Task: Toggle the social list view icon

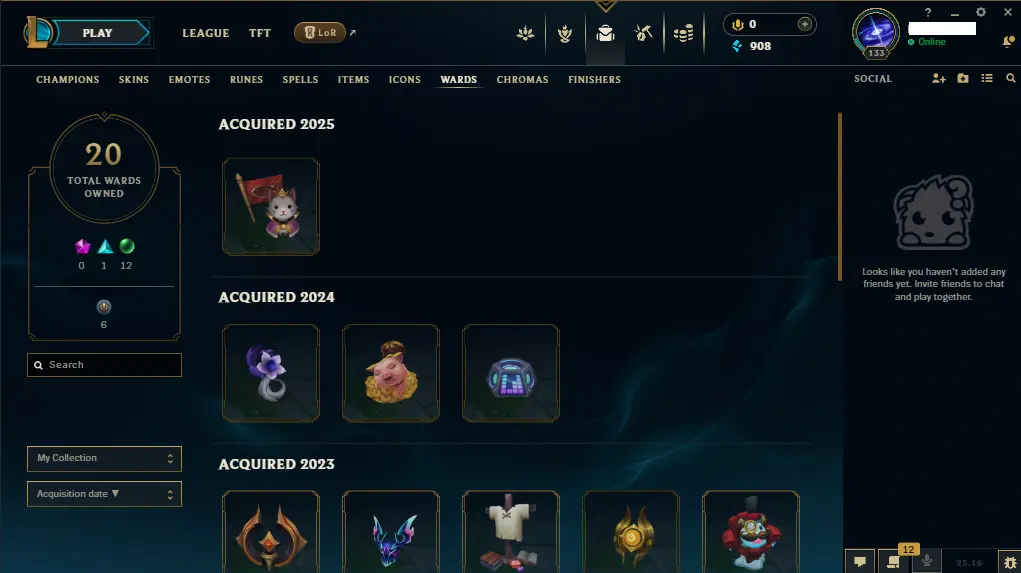Action: pos(987,78)
